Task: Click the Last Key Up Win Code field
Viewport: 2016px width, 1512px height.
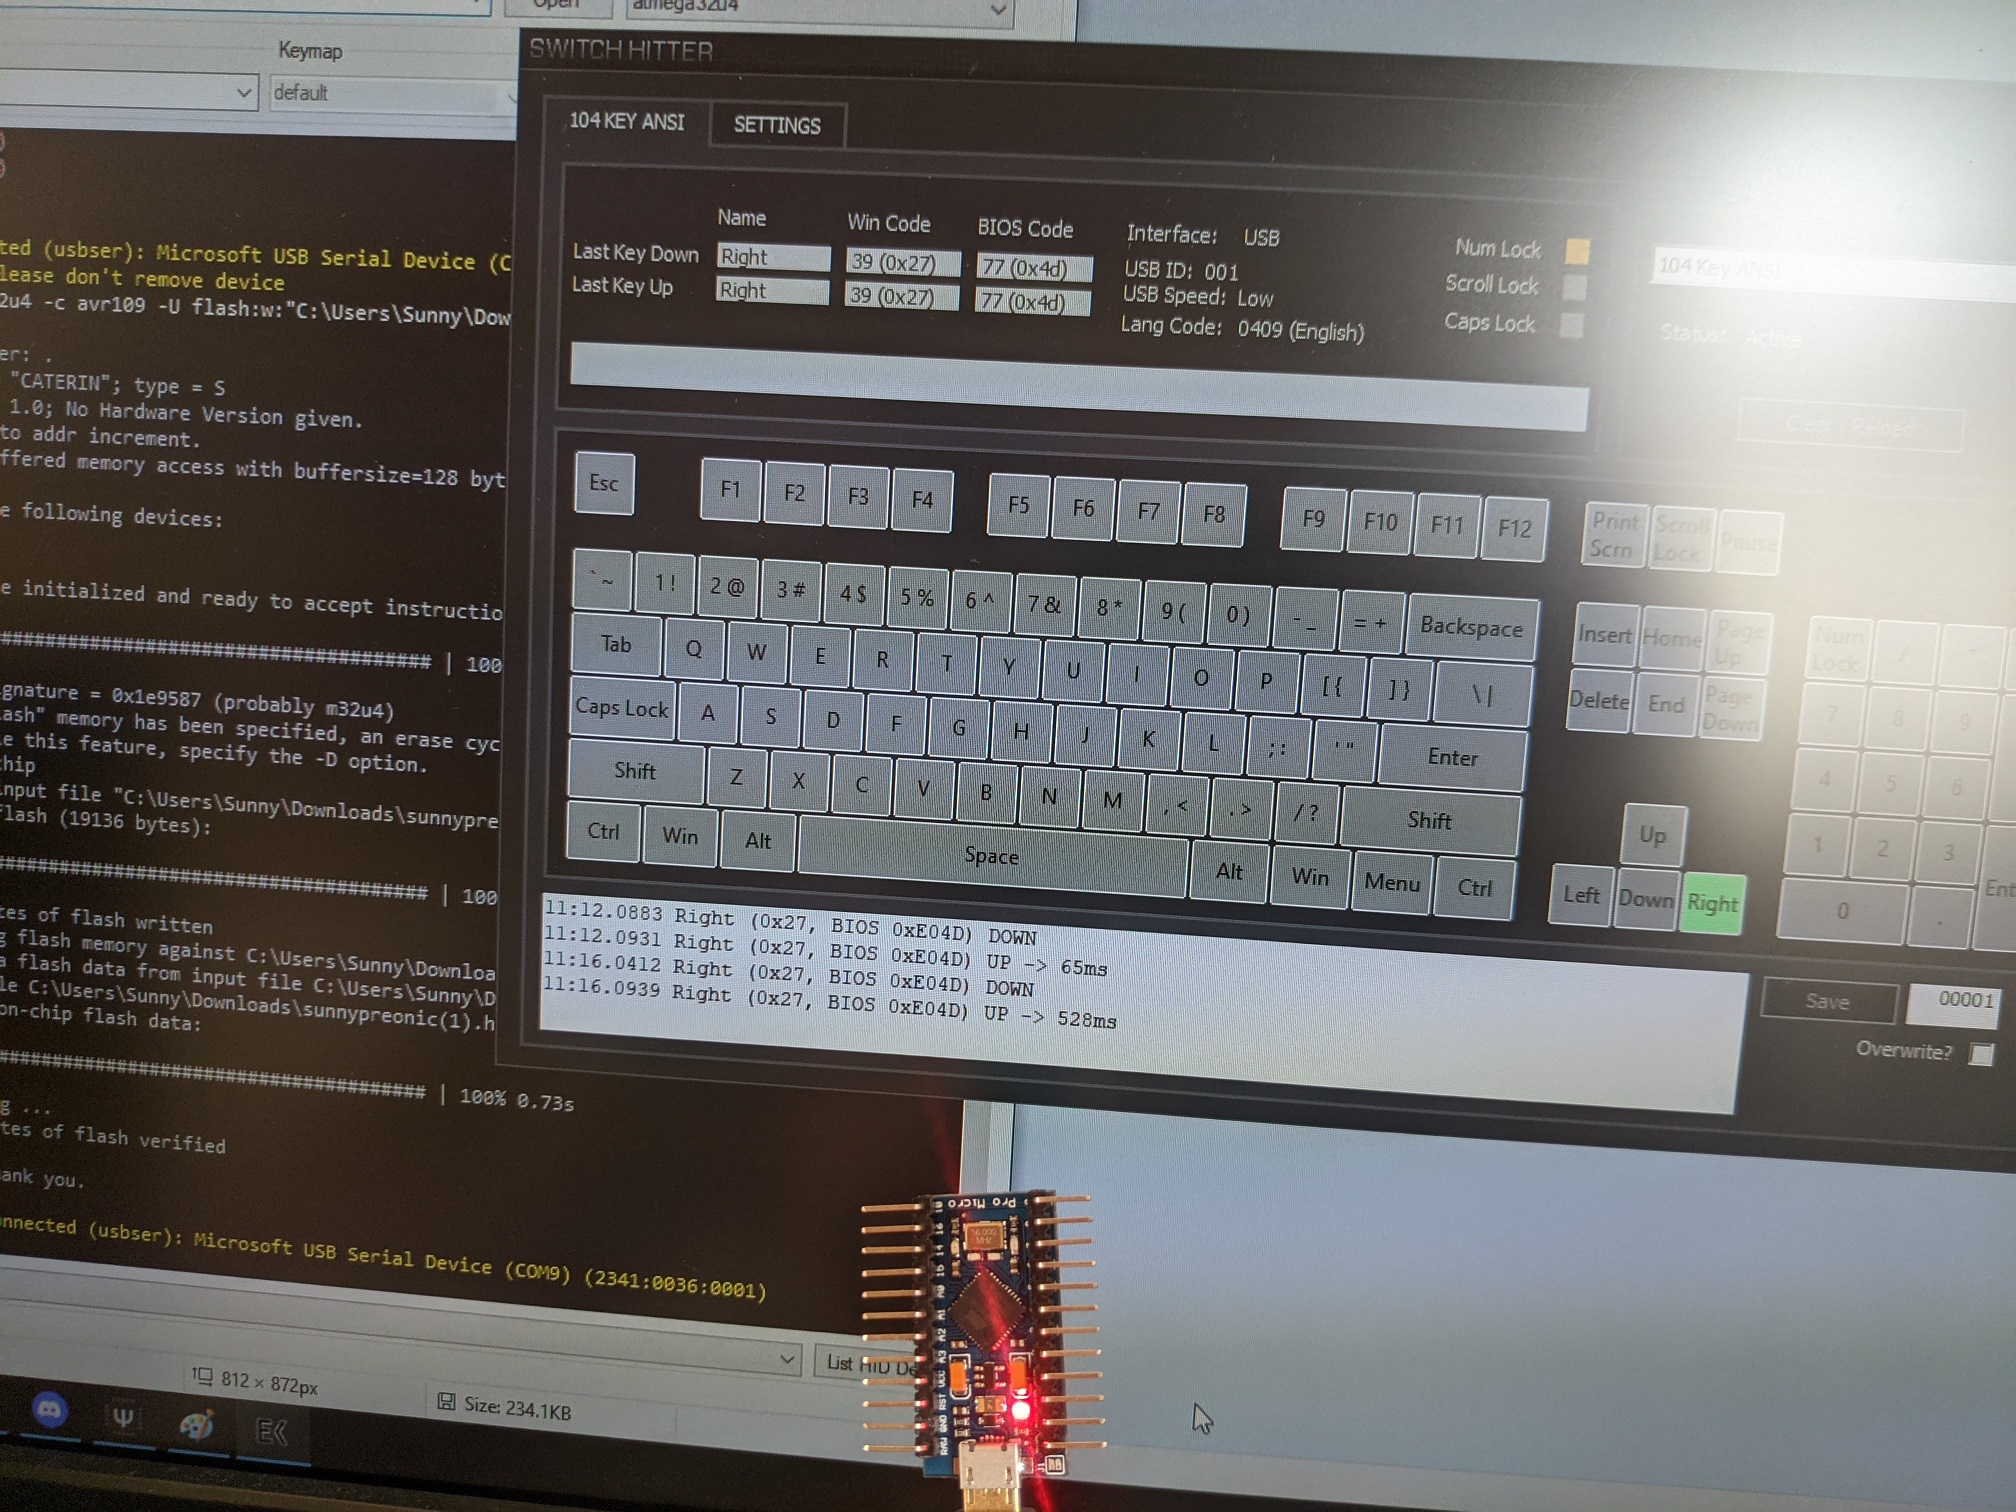Action: pyautogui.click(x=900, y=297)
